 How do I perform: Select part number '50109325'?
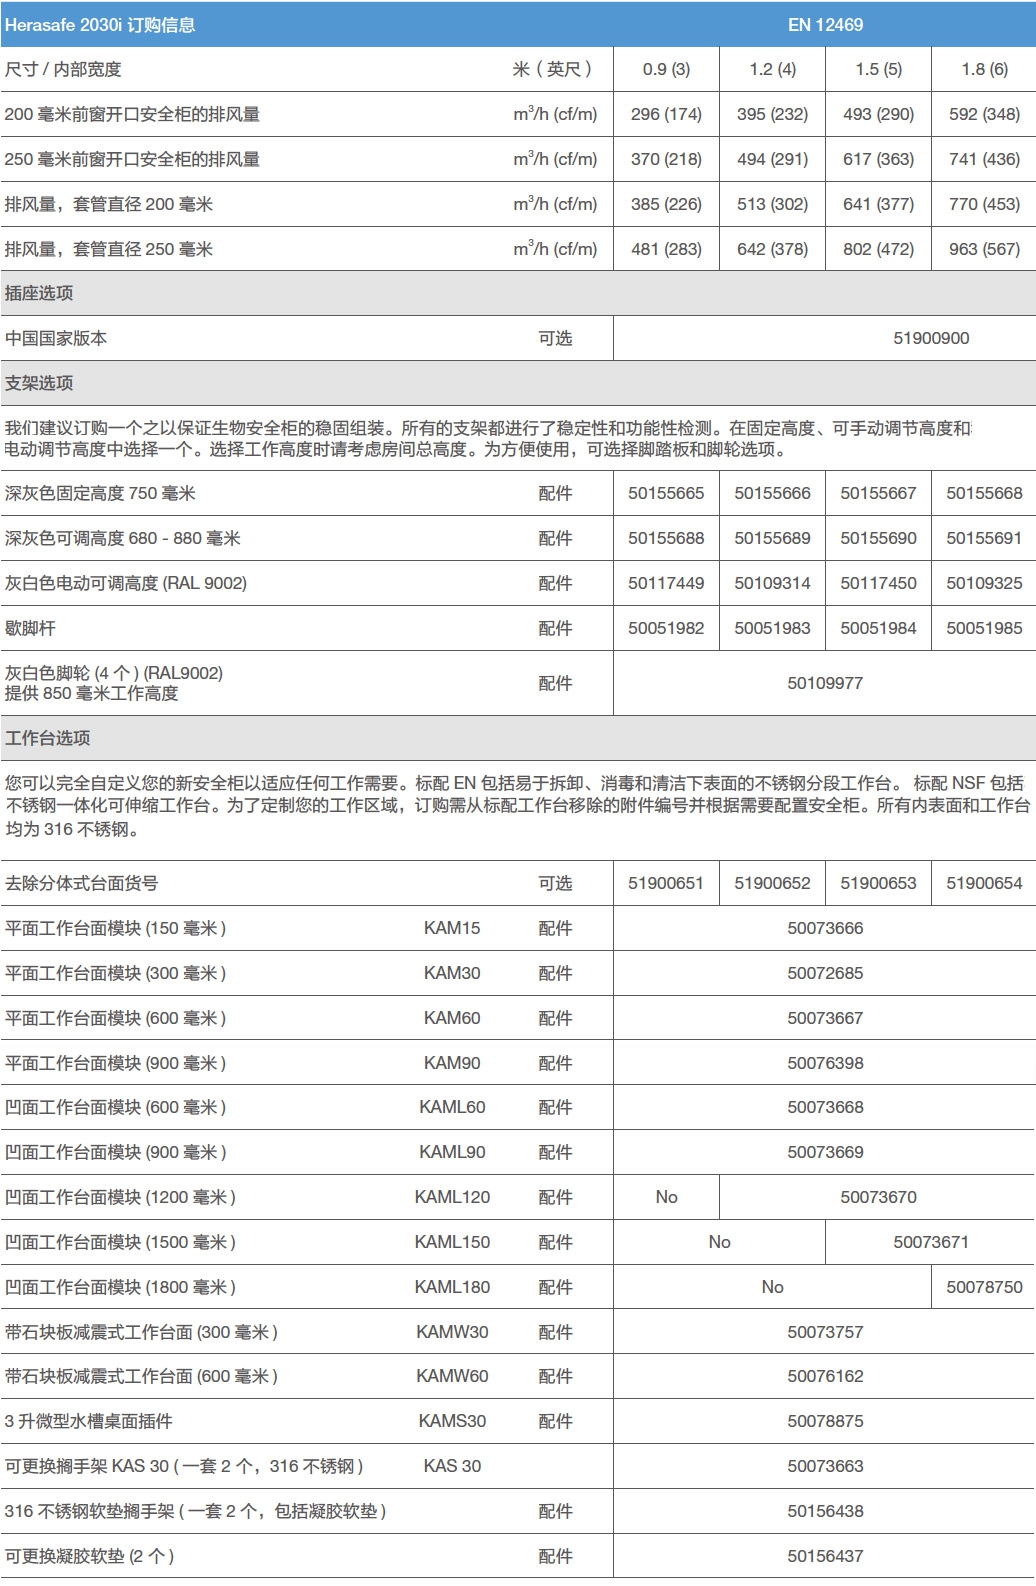(x=984, y=583)
